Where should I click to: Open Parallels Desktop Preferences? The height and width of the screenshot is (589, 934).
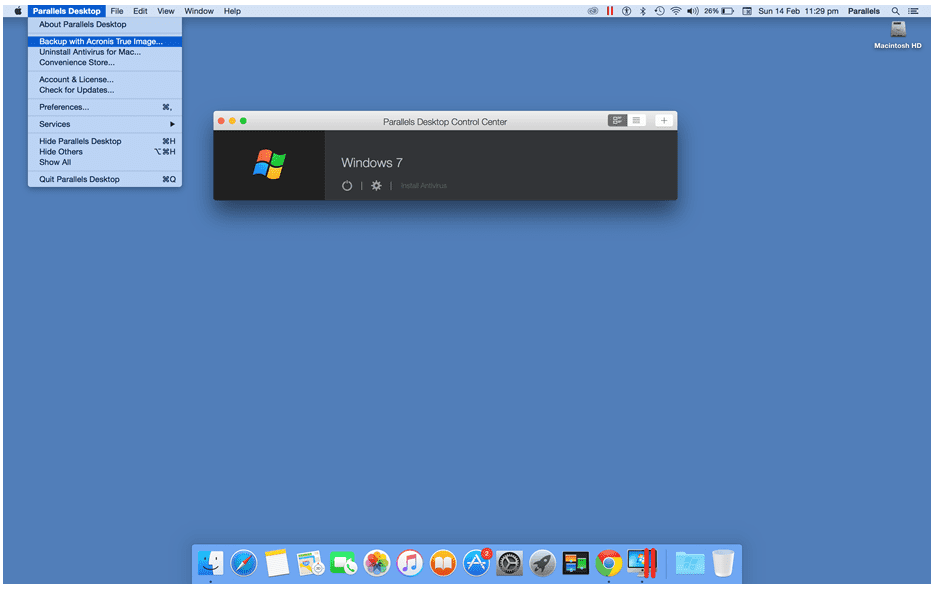tap(105, 107)
